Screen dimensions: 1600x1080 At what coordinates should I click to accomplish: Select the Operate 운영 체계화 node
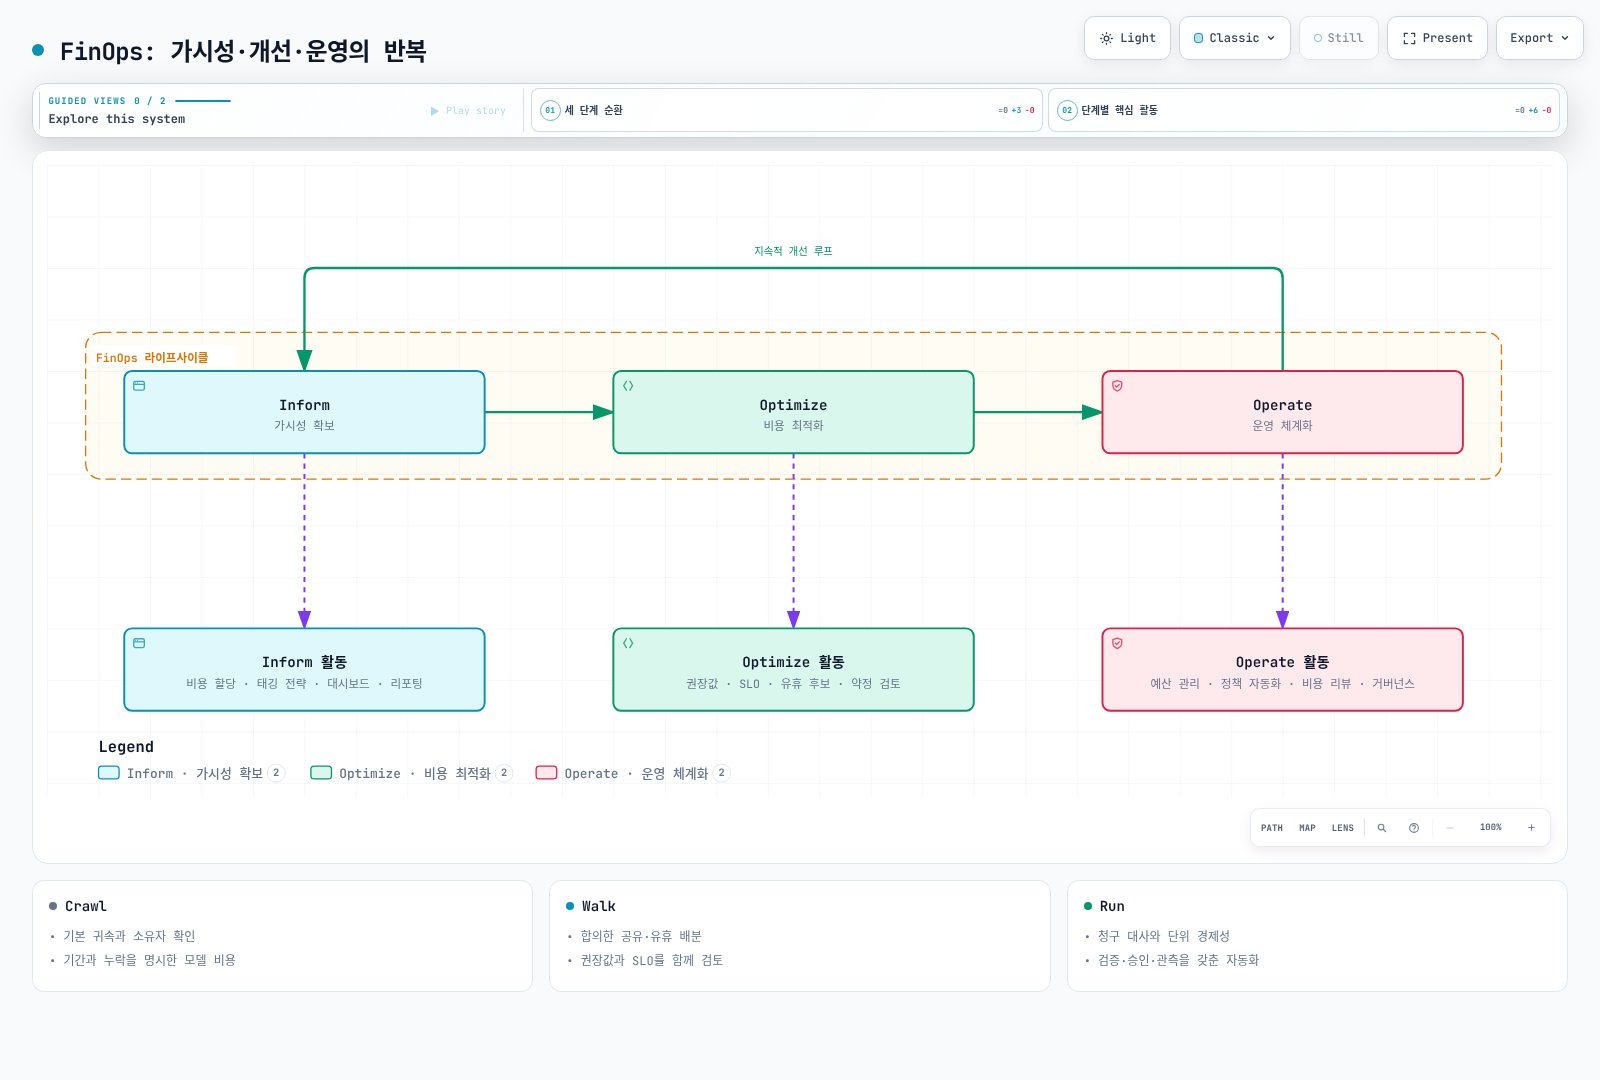[1282, 412]
